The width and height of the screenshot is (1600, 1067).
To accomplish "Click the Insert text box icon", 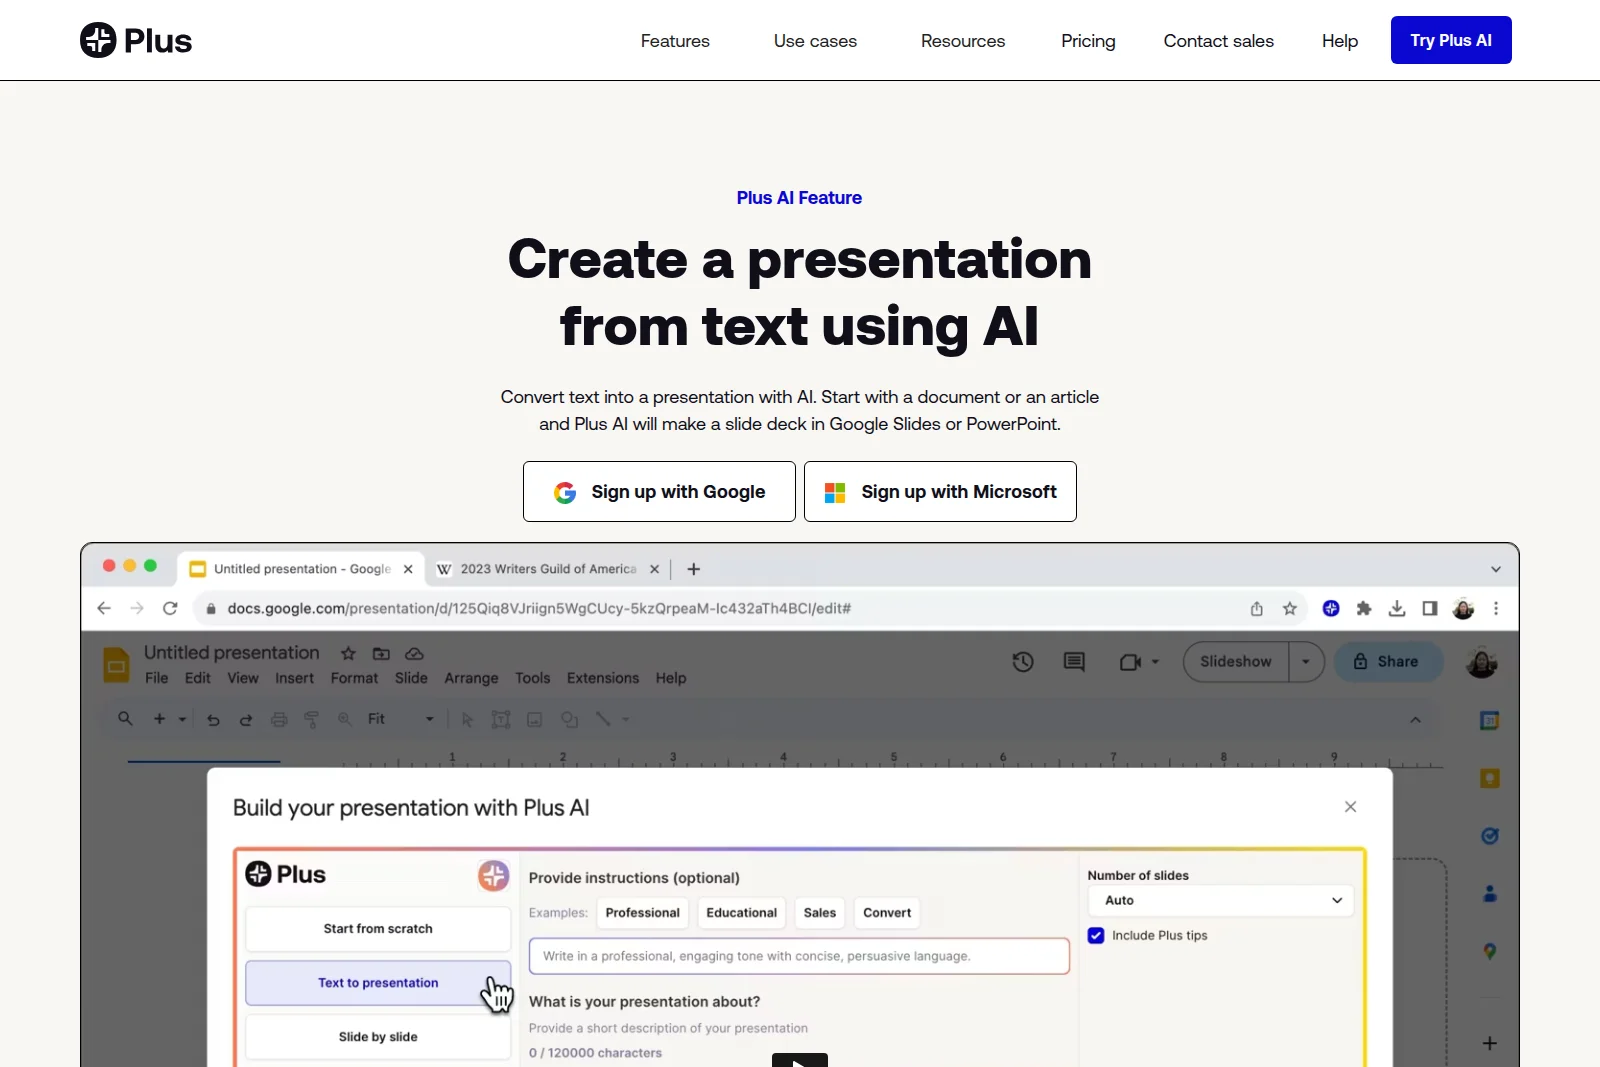I will coord(501,719).
